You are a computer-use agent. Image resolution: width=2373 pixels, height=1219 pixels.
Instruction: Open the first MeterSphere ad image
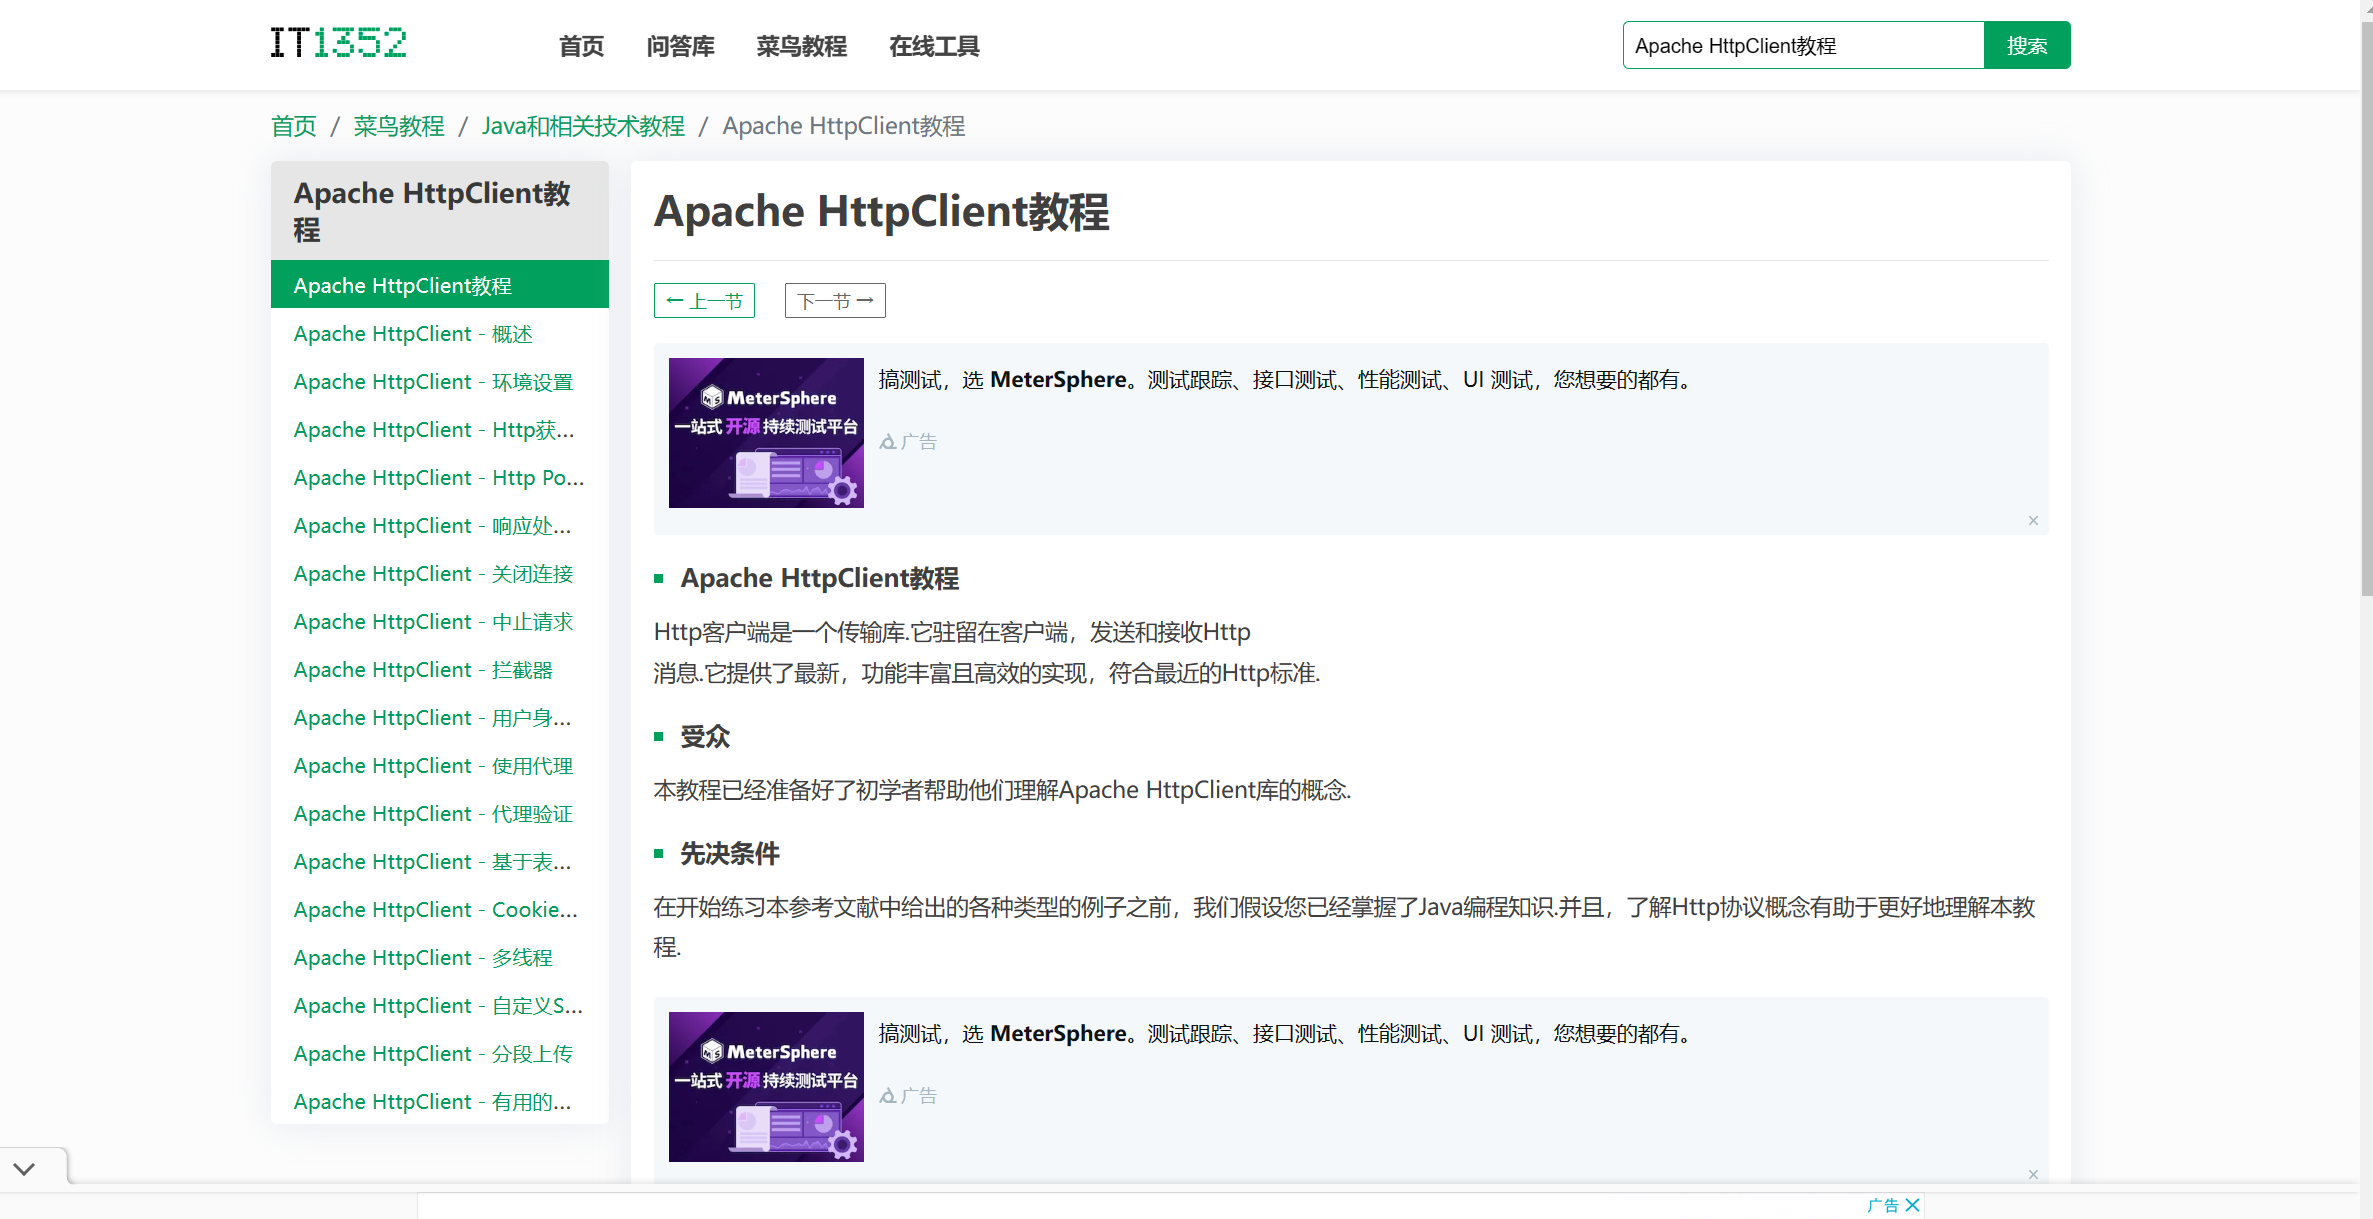766,433
